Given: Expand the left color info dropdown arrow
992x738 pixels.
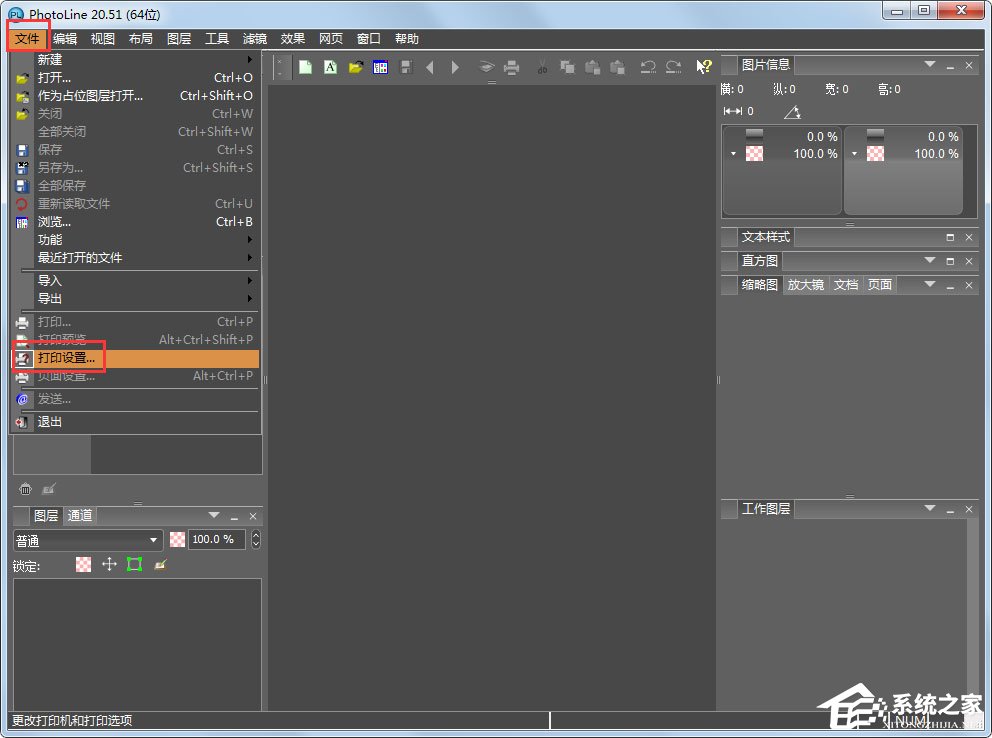Looking at the screenshot, I should point(733,154).
